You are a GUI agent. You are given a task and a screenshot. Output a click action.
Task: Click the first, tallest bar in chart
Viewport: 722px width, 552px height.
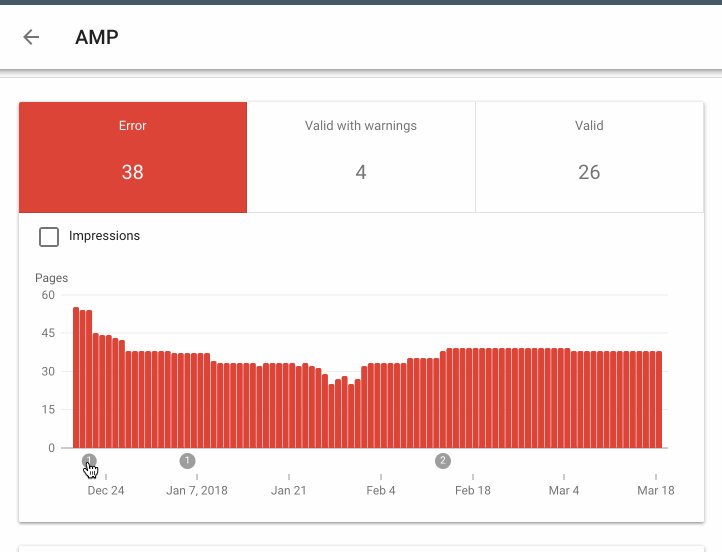76,378
